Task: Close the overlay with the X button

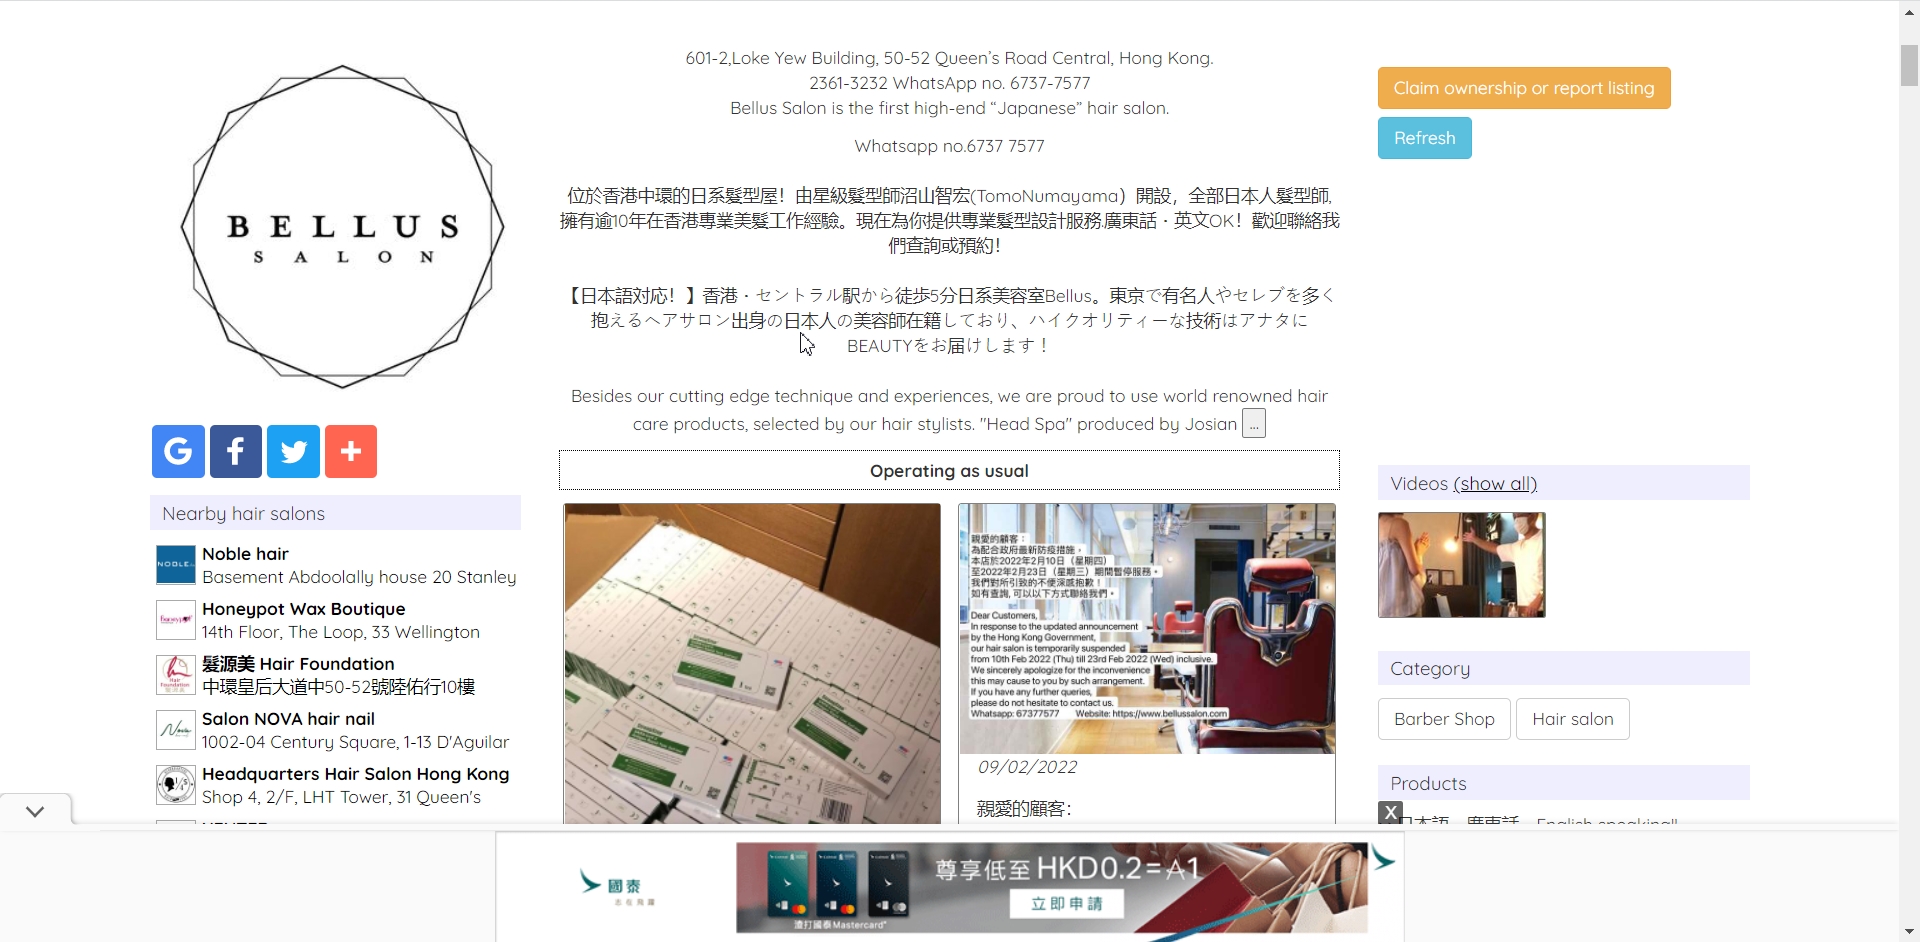Action: point(1390,813)
